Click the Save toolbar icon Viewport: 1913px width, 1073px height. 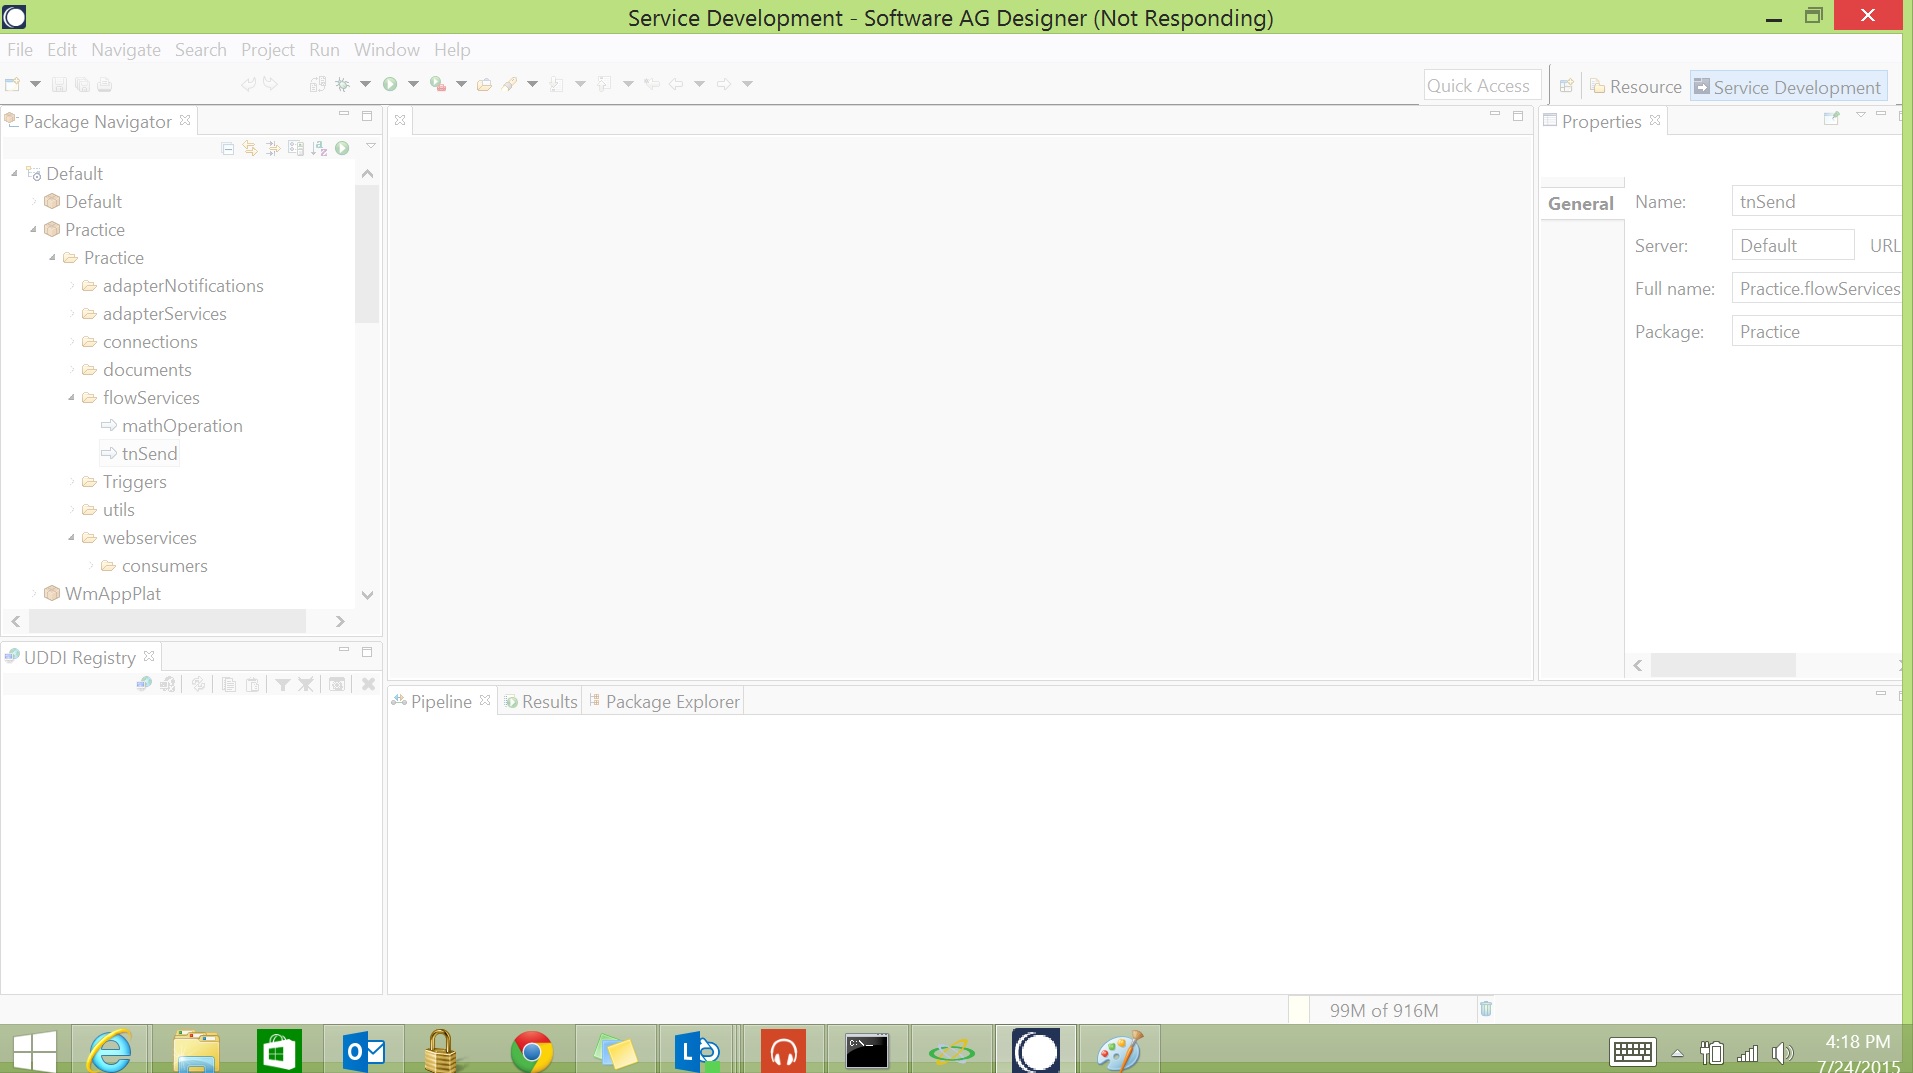point(59,85)
